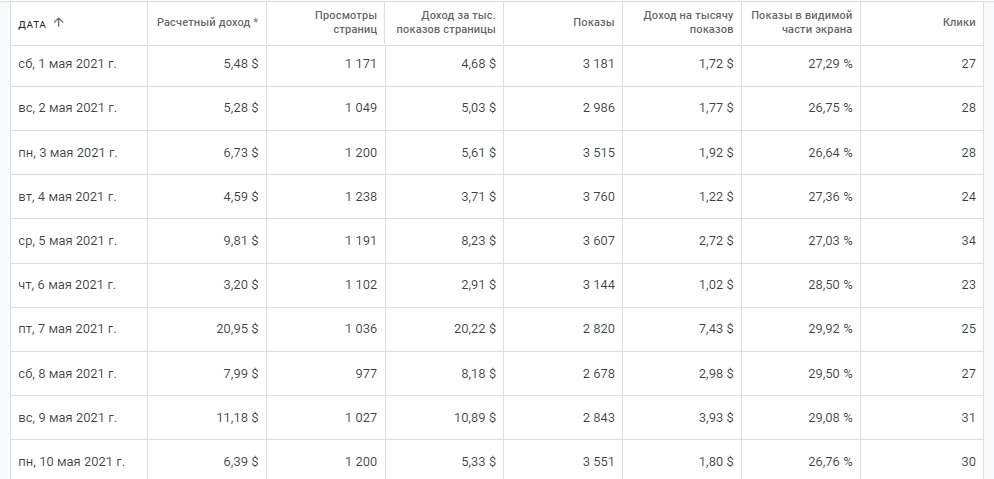Select the чт, 6 мая 2021 г. row
This screenshot has height=479, width=994.
pos(68,285)
